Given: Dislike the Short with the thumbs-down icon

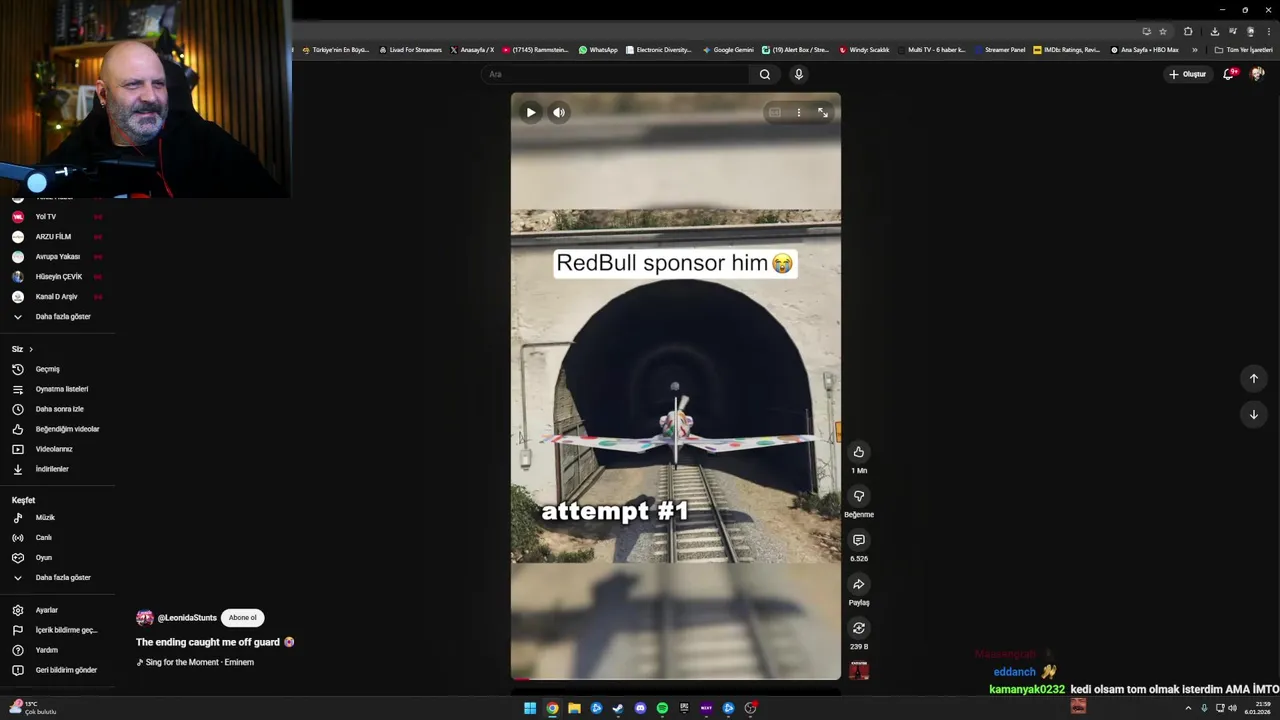Looking at the screenshot, I should pos(859,496).
